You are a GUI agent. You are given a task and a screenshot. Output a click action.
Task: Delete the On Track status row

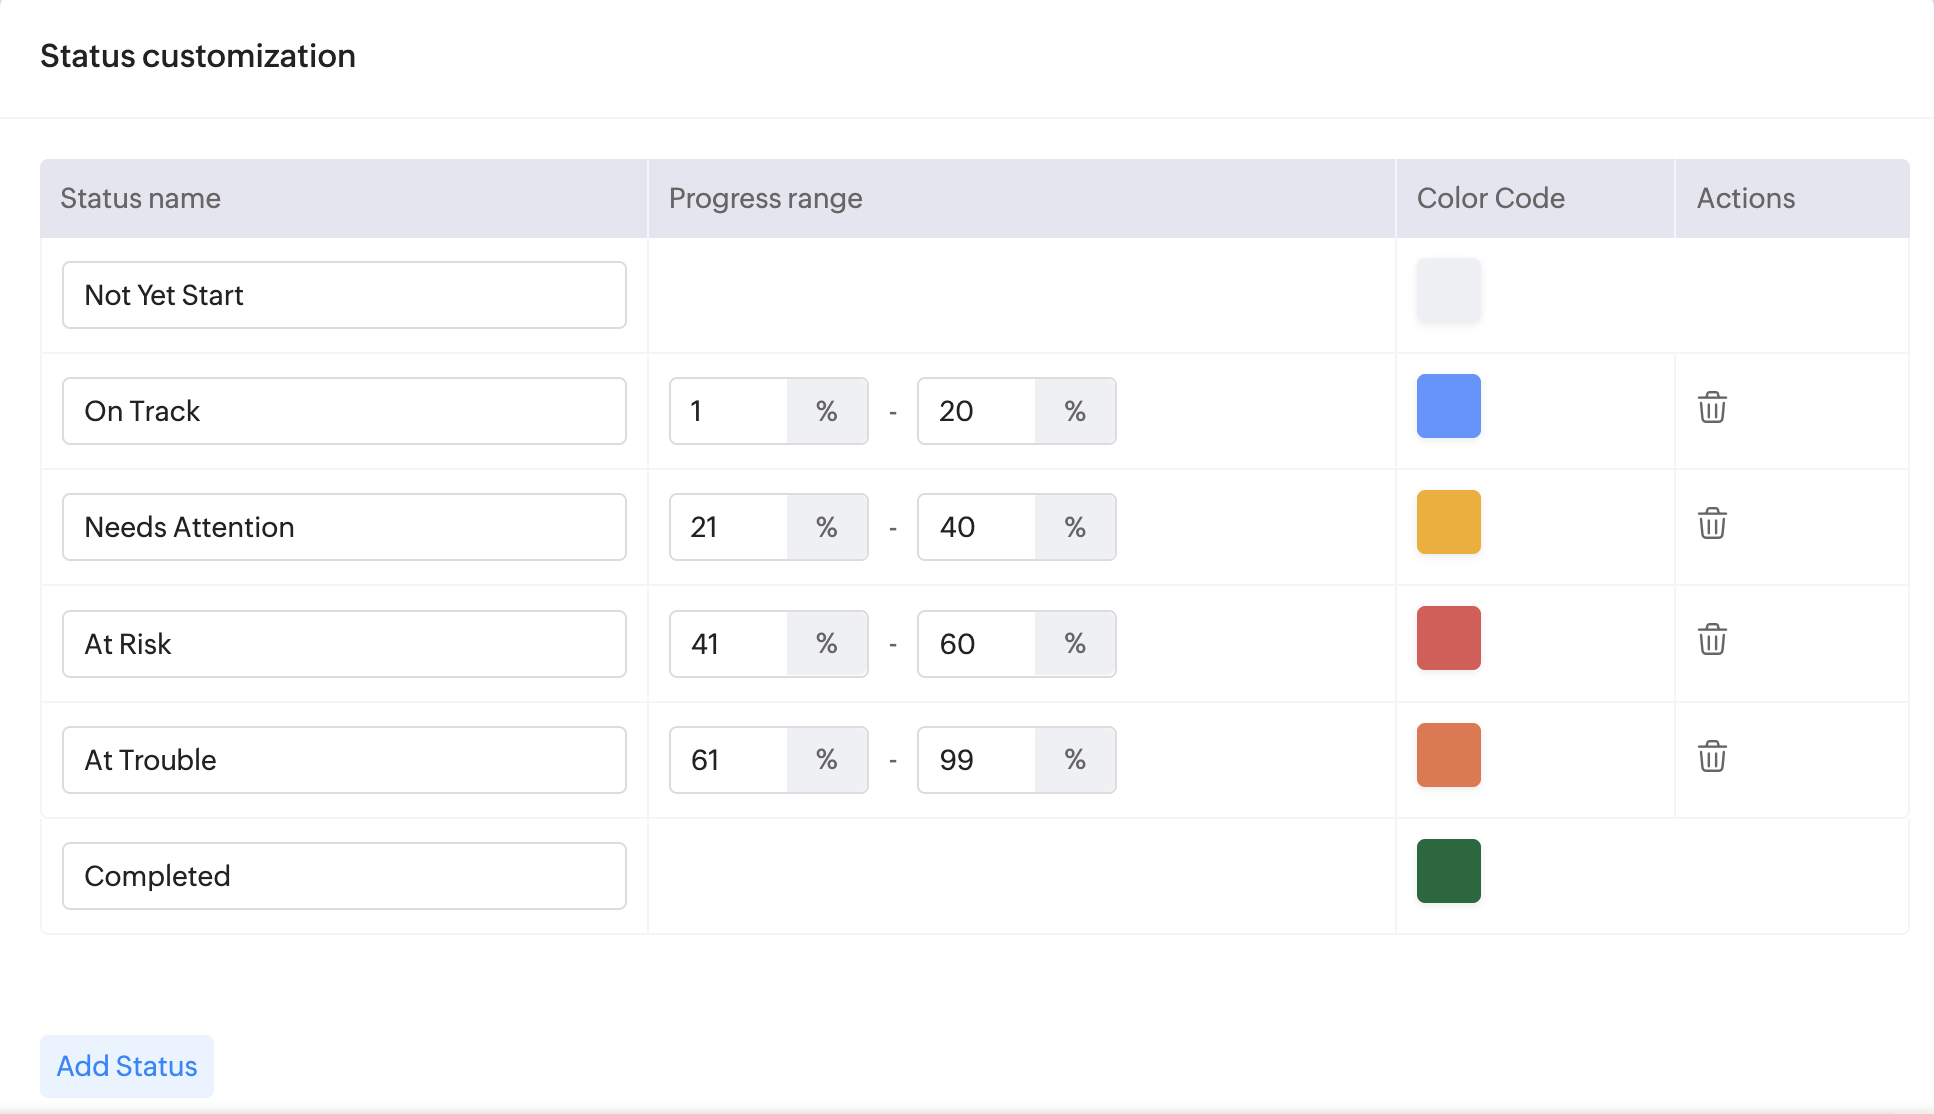1712,408
